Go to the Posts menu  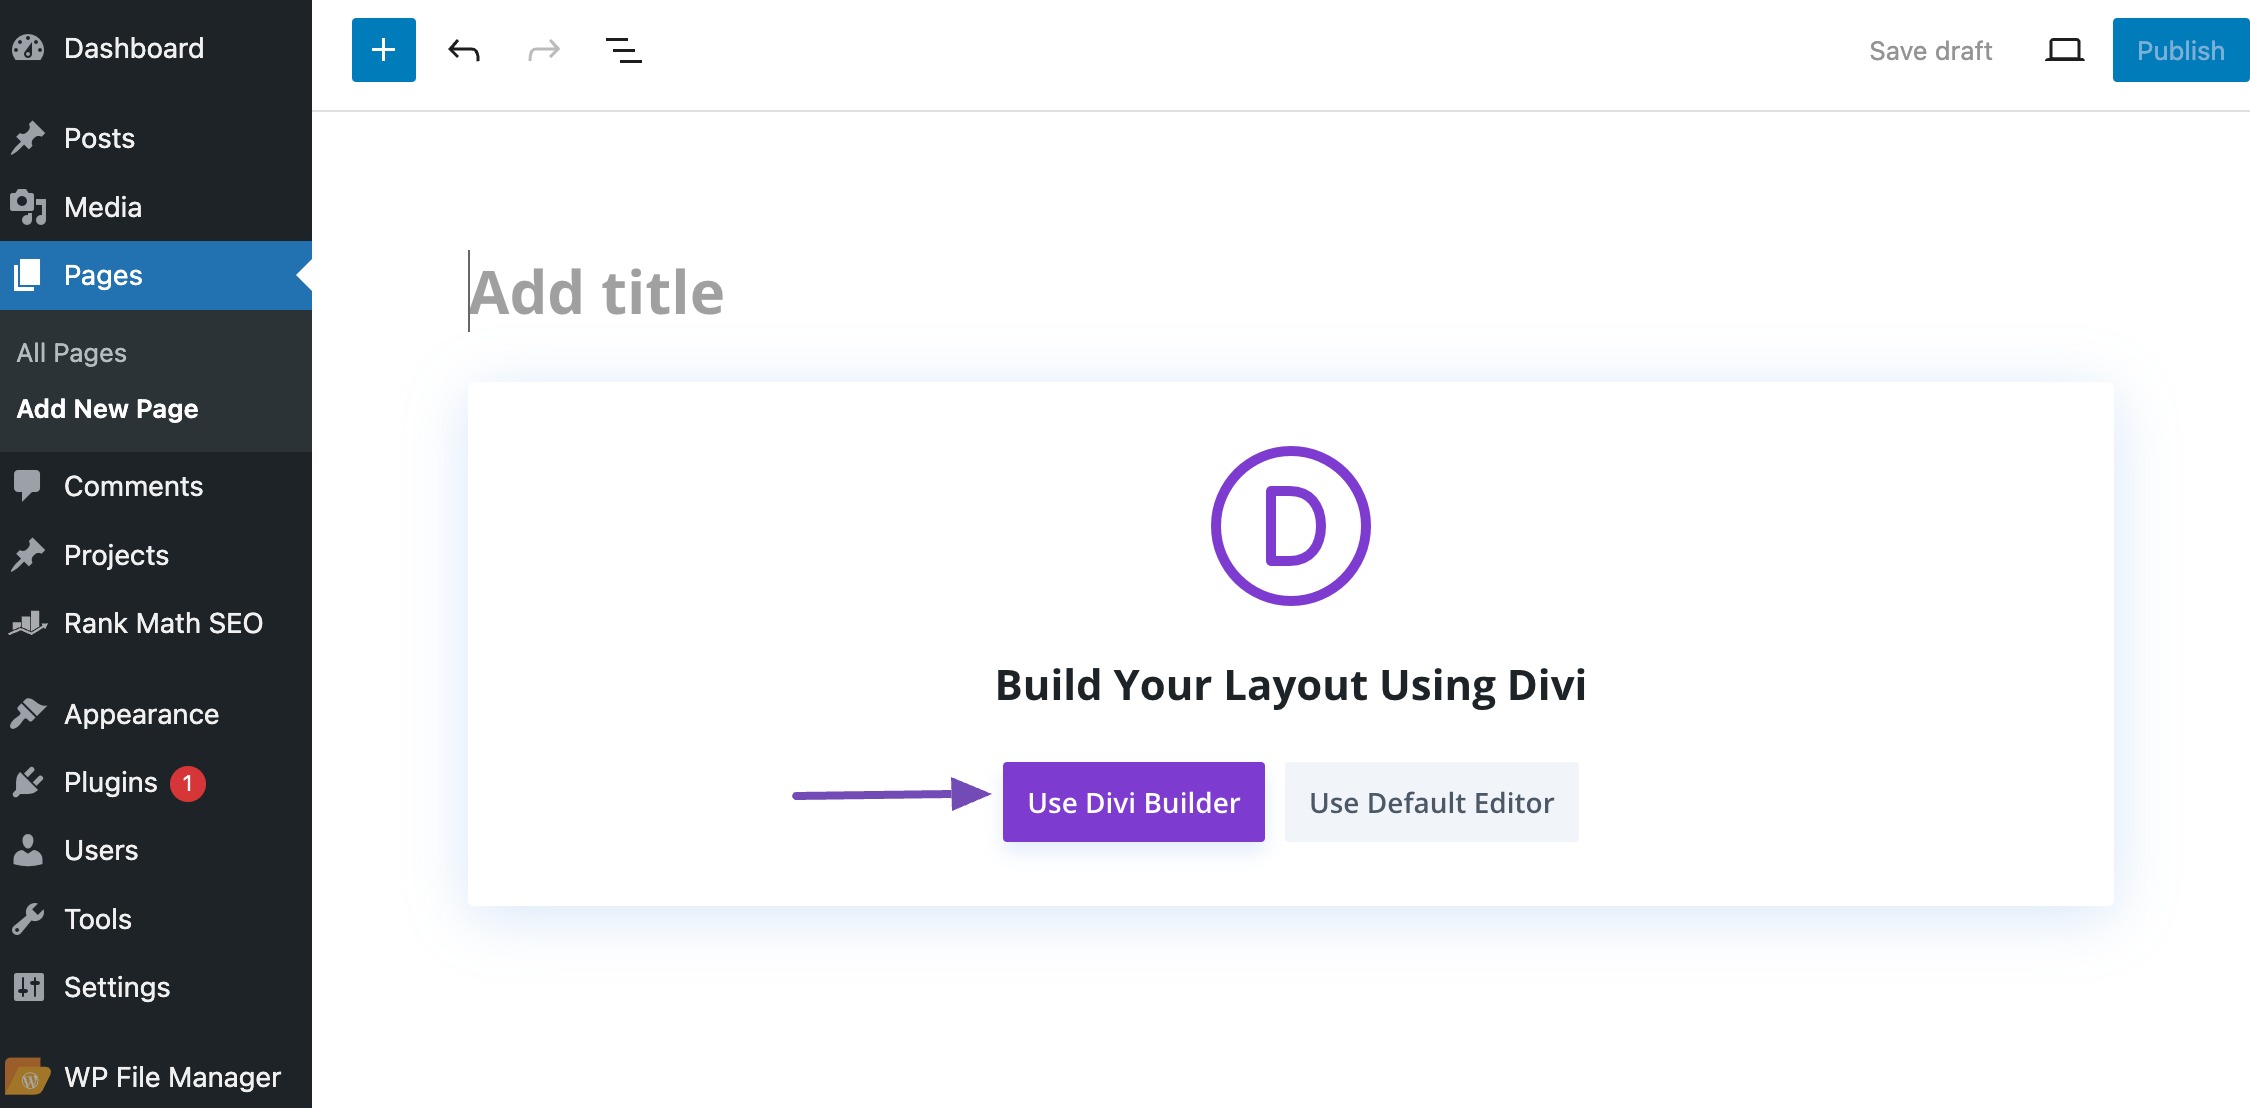tap(99, 138)
